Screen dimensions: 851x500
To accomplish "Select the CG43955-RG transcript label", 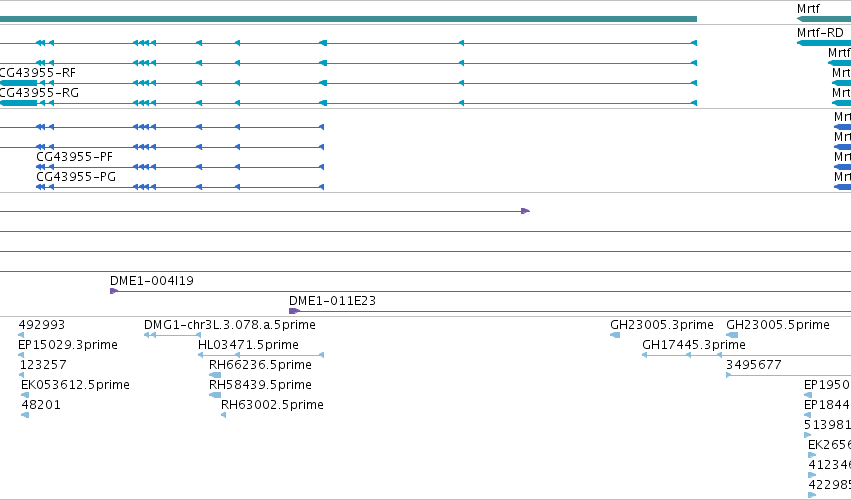I will click(x=39, y=93).
